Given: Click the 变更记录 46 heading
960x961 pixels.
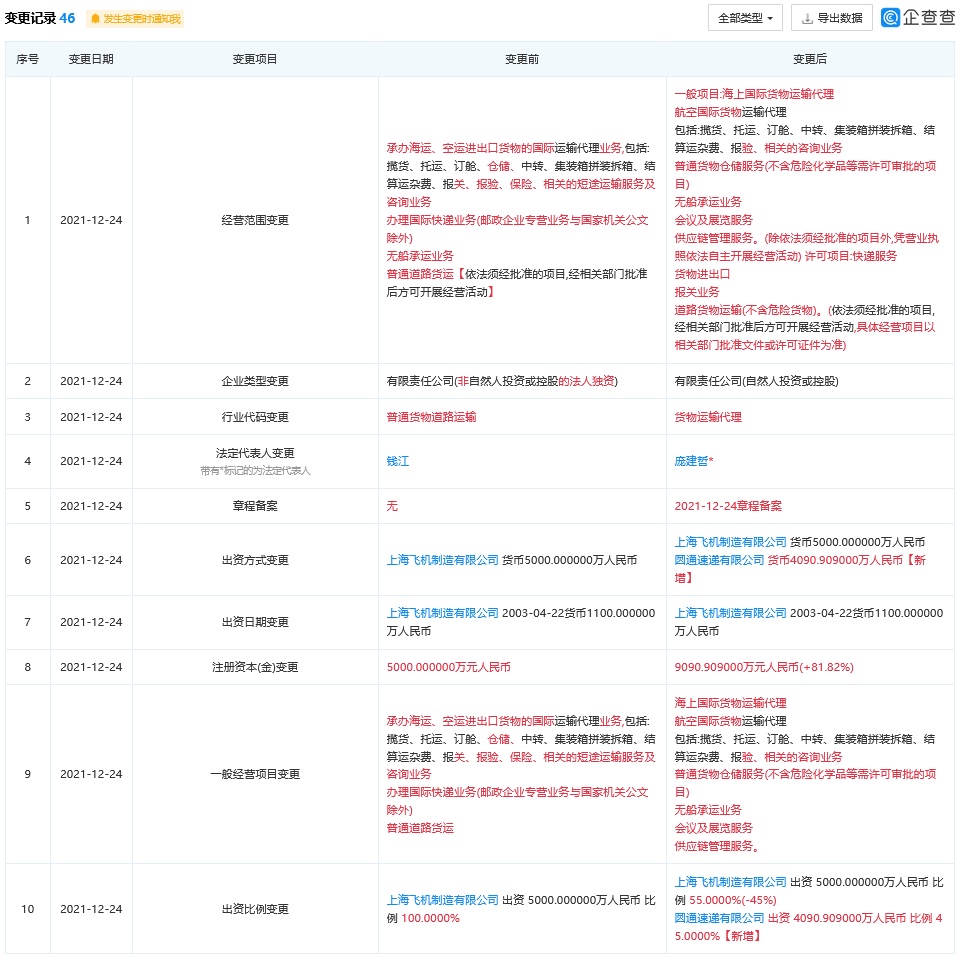Looking at the screenshot, I should pyautogui.click(x=40, y=18).
